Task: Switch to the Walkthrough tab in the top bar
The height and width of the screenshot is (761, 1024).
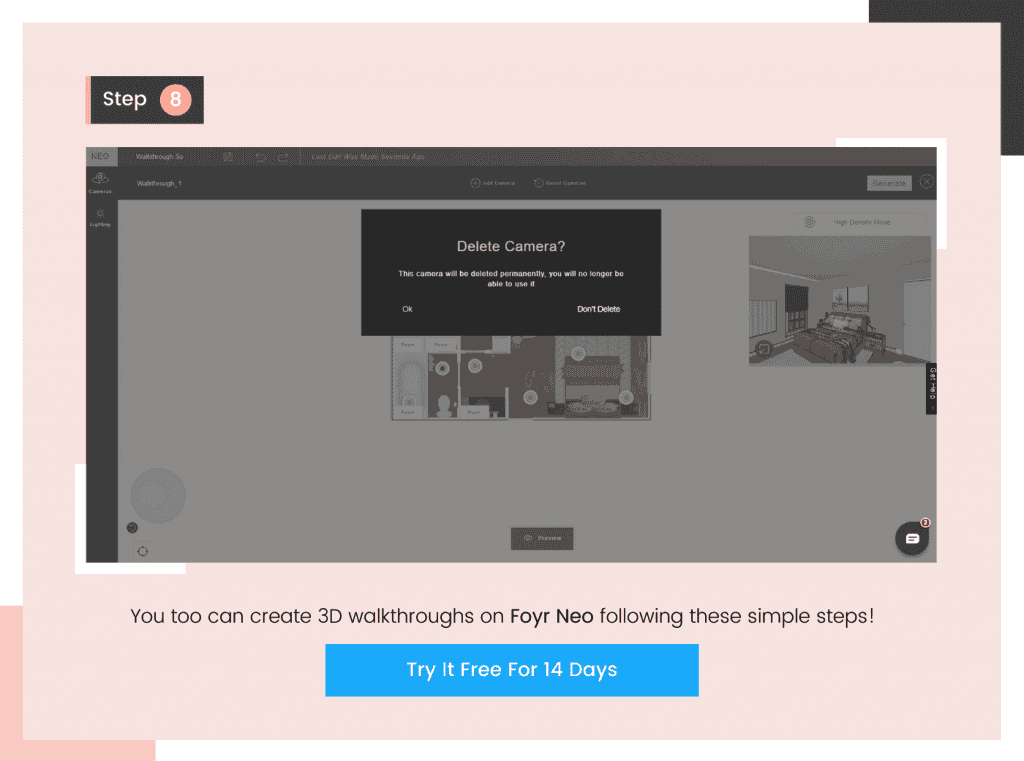Action: (160, 157)
